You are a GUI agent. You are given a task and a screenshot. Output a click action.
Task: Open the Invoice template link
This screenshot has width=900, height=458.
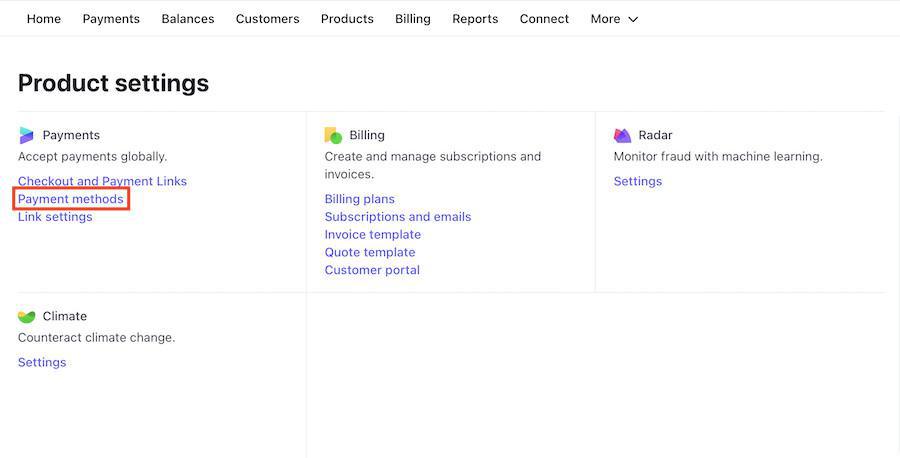[372, 235]
